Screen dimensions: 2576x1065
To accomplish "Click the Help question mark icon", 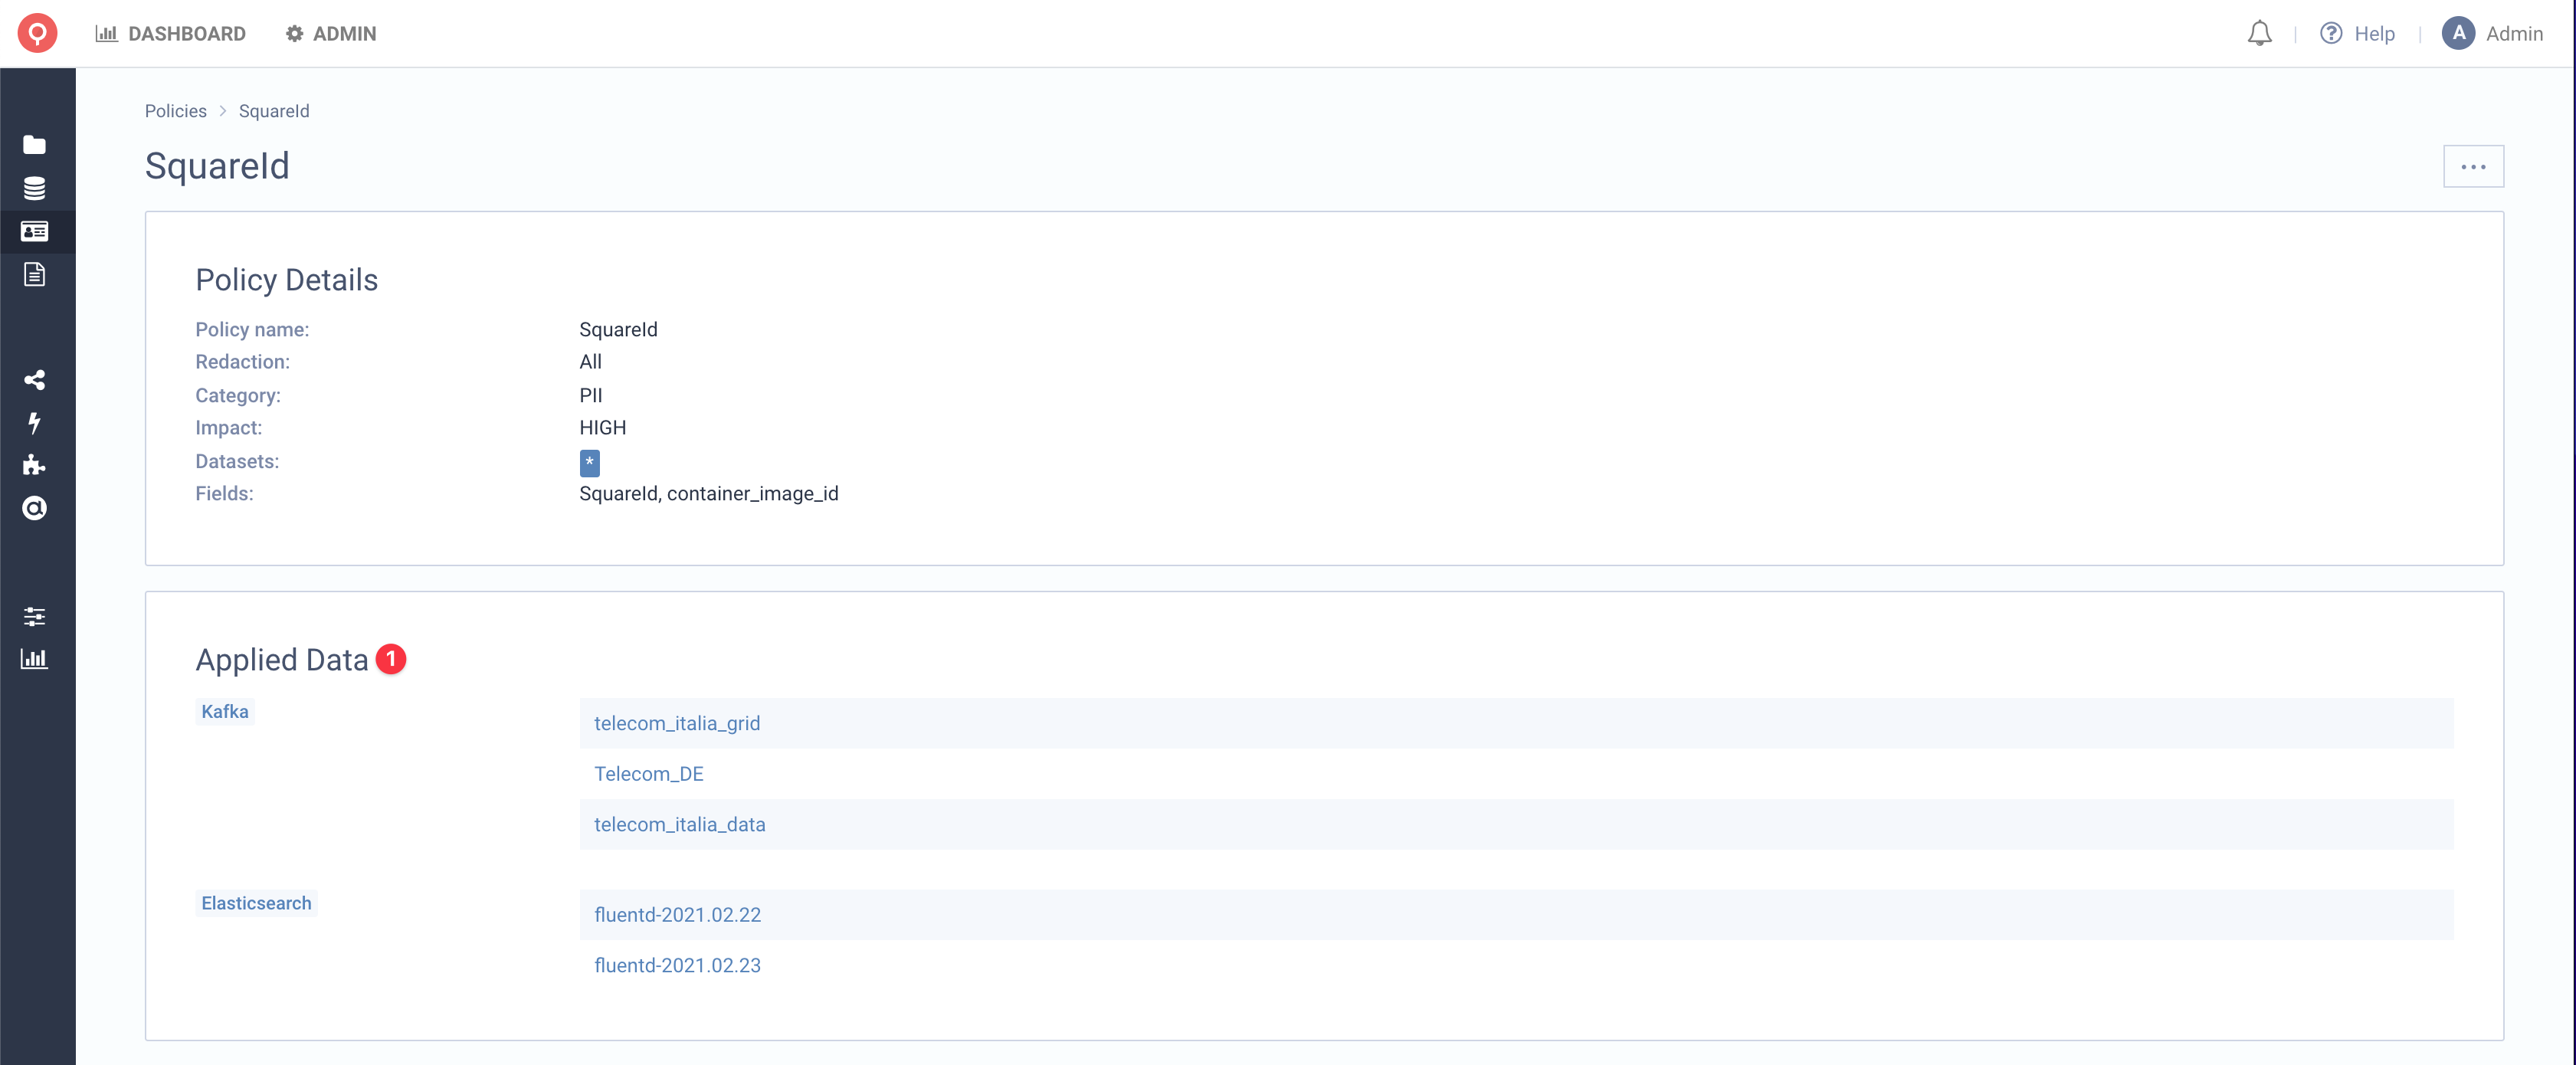I will [x=2330, y=33].
